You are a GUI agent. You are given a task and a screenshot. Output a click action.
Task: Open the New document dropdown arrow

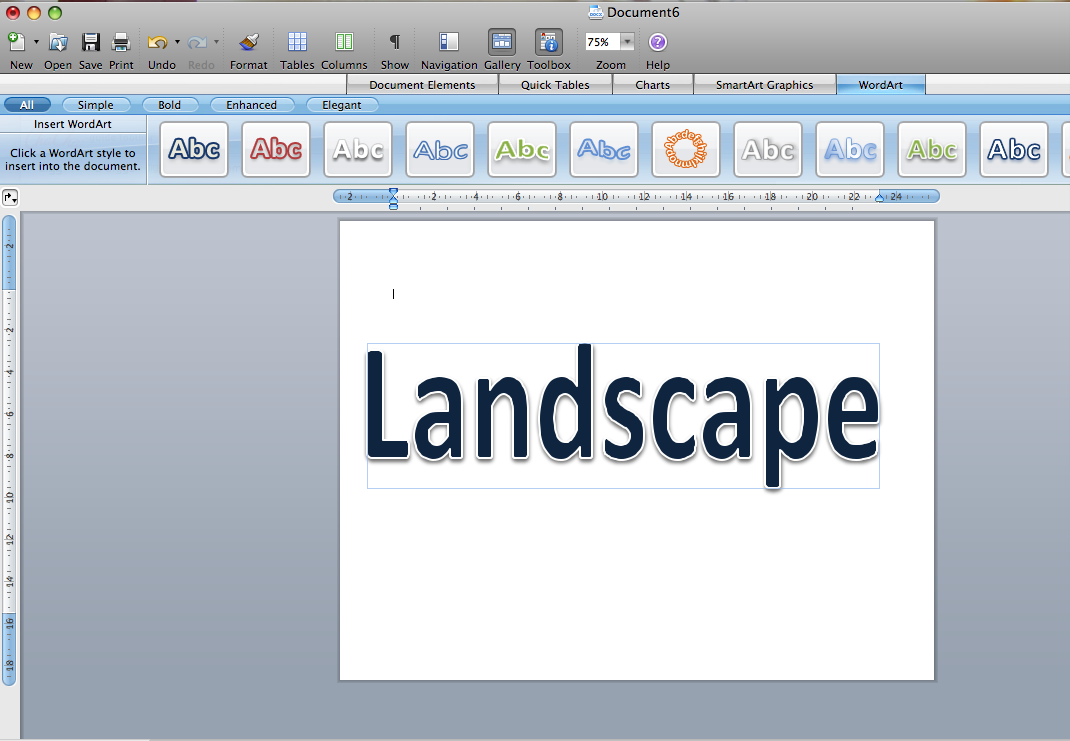coord(34,41)
